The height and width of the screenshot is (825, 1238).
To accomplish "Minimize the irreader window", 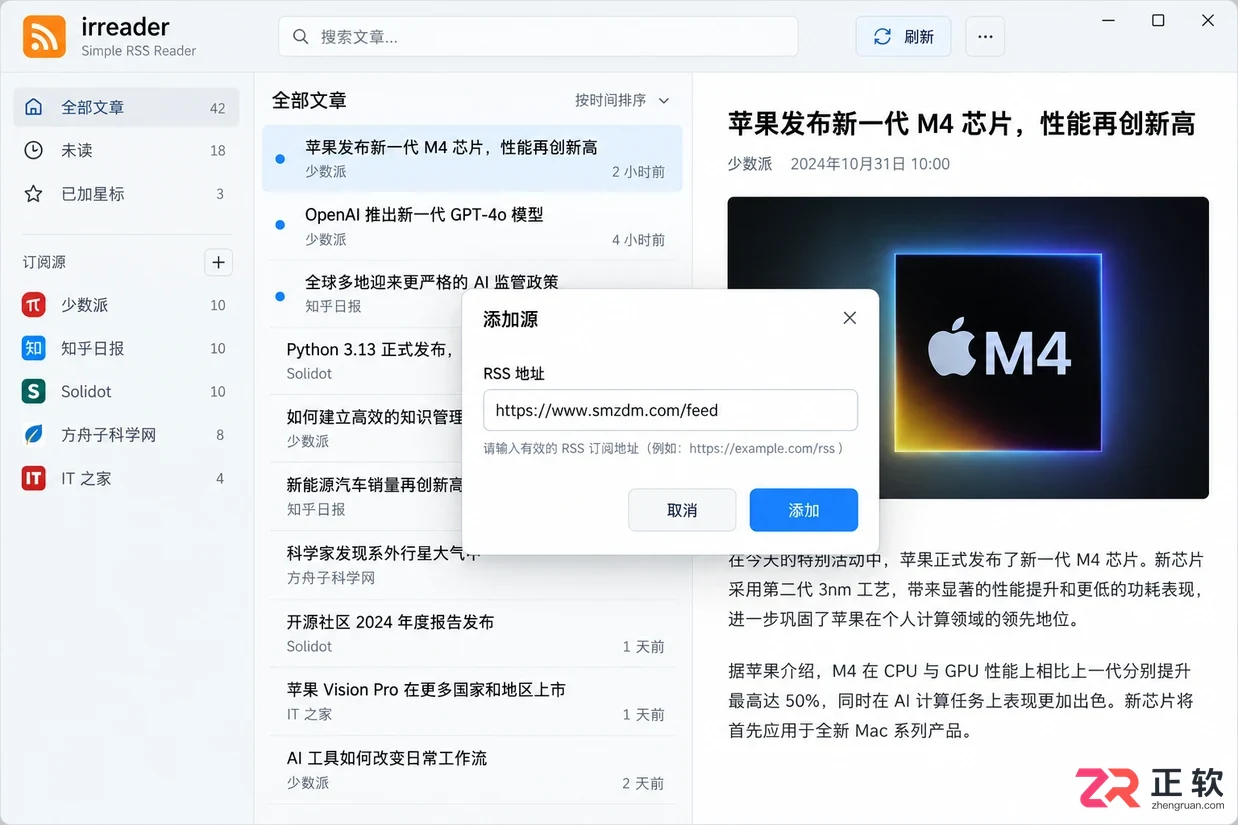I will click(x=1108, y=20).
